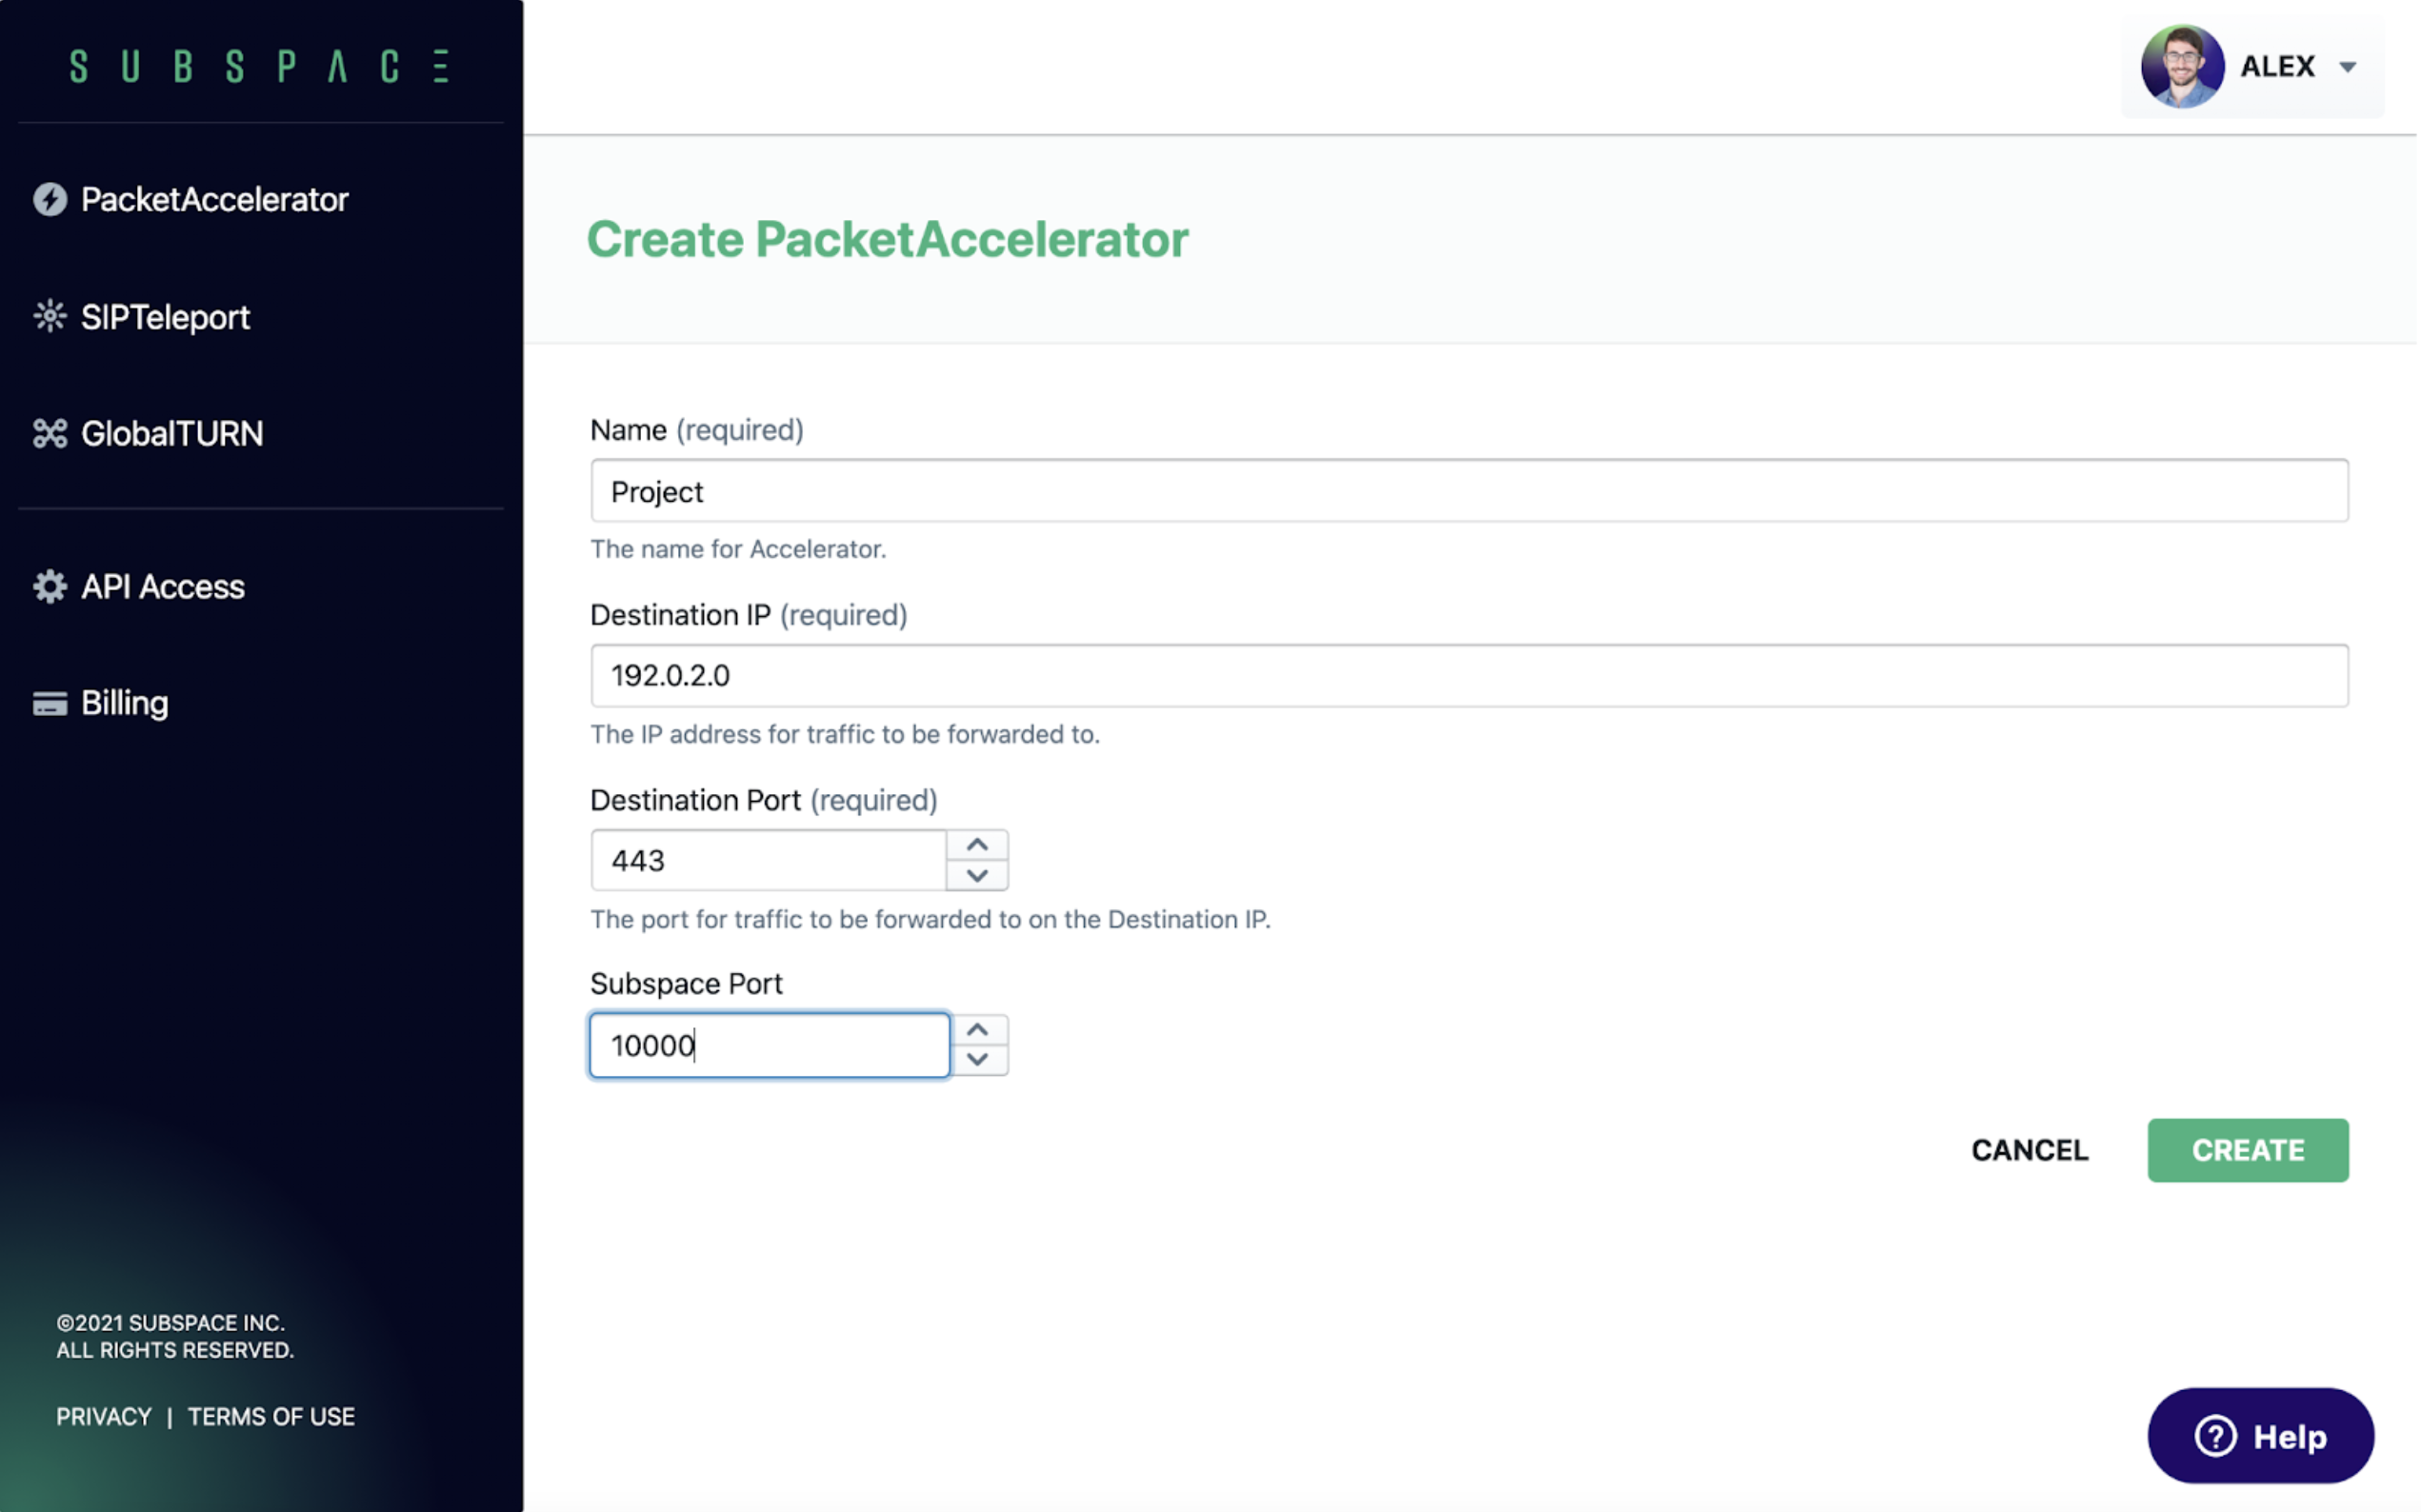Go to the Billing section
The width and height of the screenshot is (2421, 1512).
(124, 704)
